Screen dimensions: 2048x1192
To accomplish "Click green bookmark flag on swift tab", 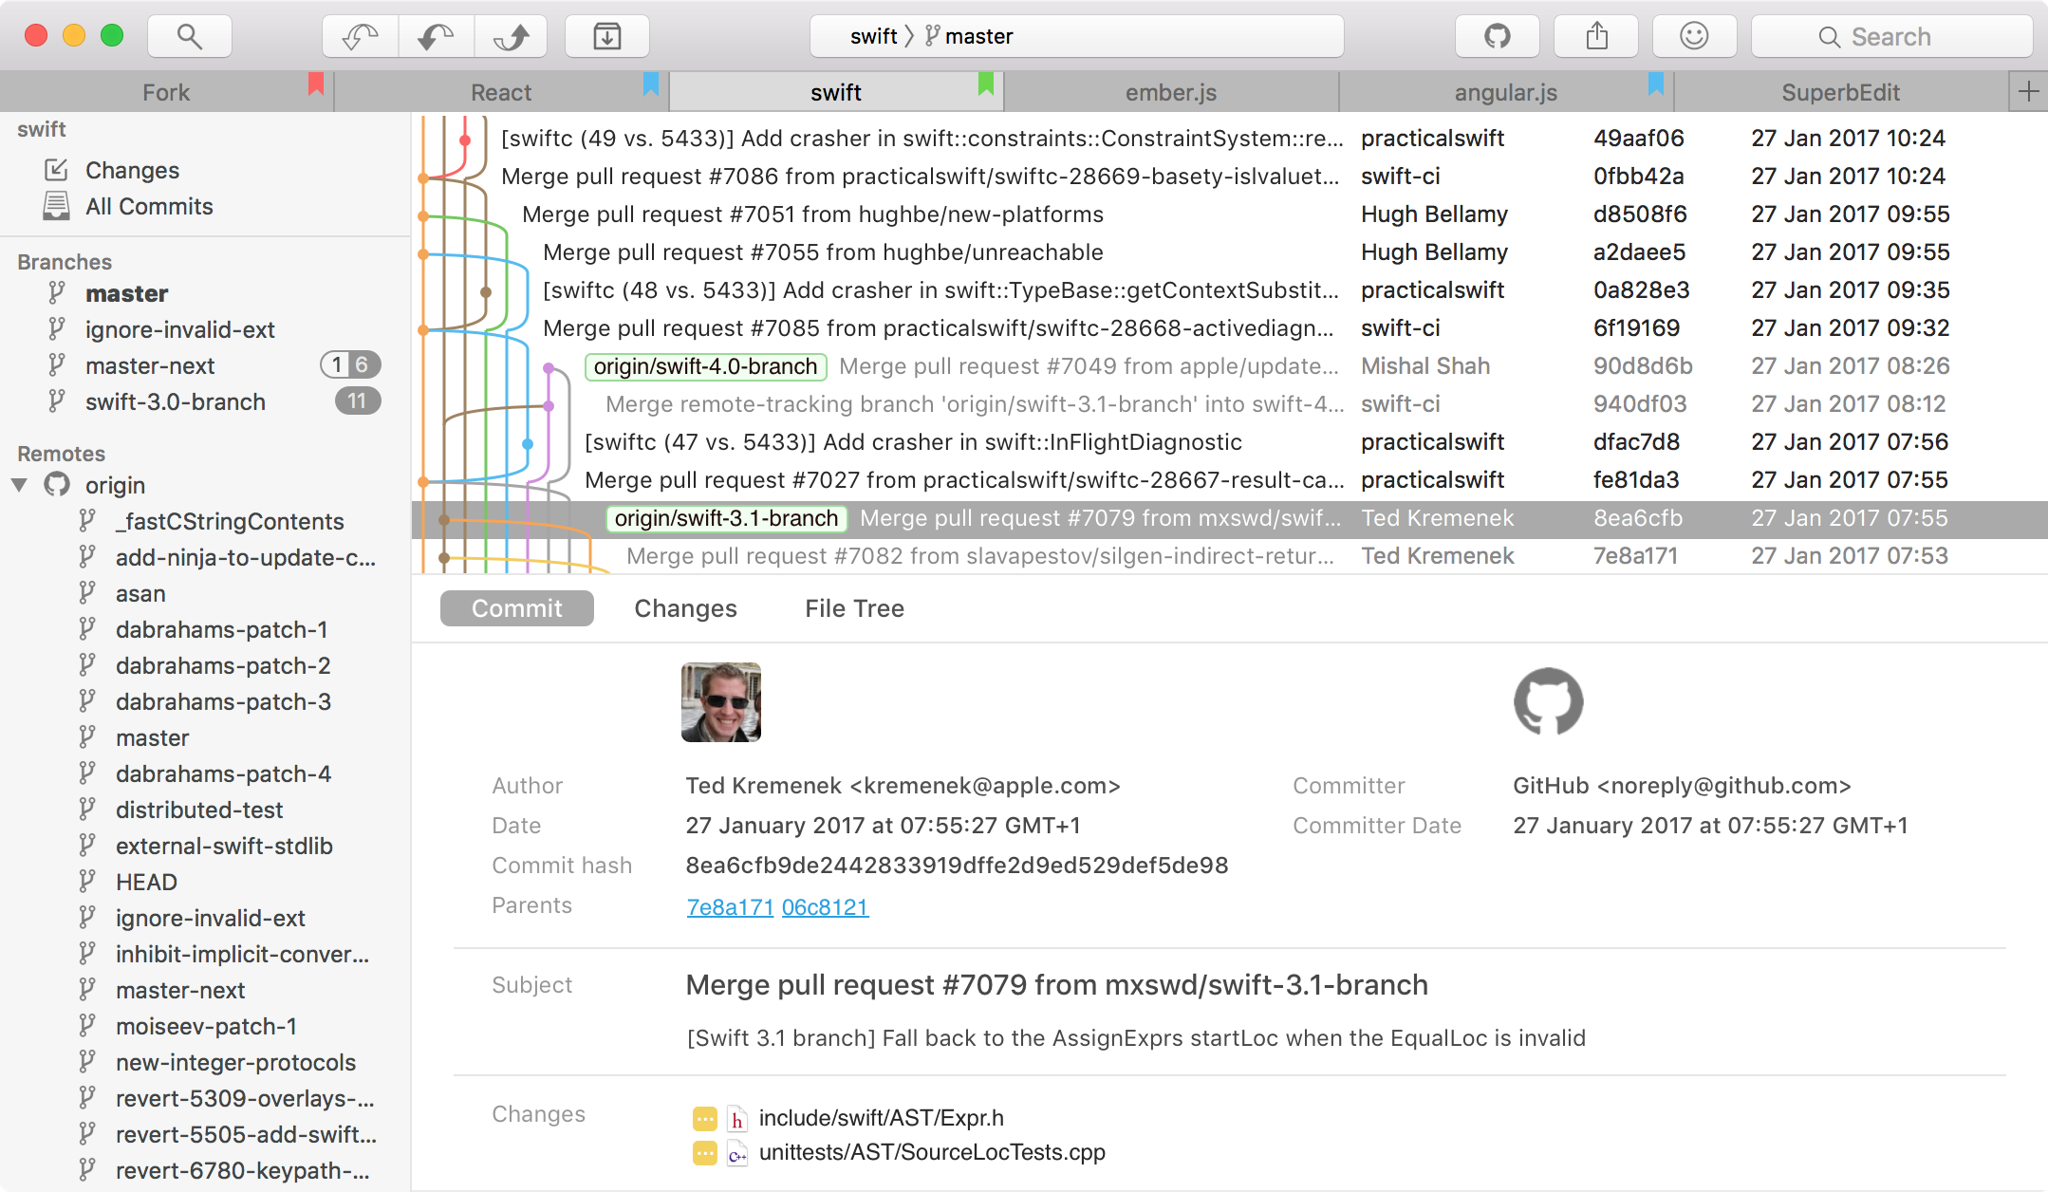I will coord(986,84).
